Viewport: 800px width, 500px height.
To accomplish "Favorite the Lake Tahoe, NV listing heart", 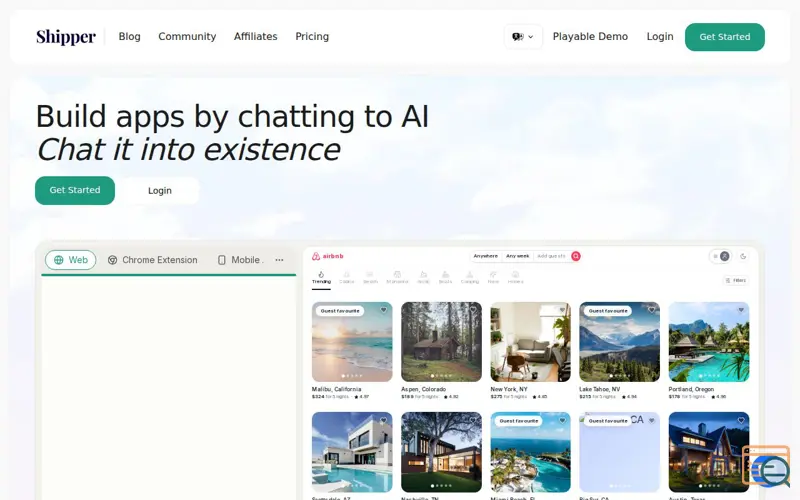I will [x=651, y=310].
